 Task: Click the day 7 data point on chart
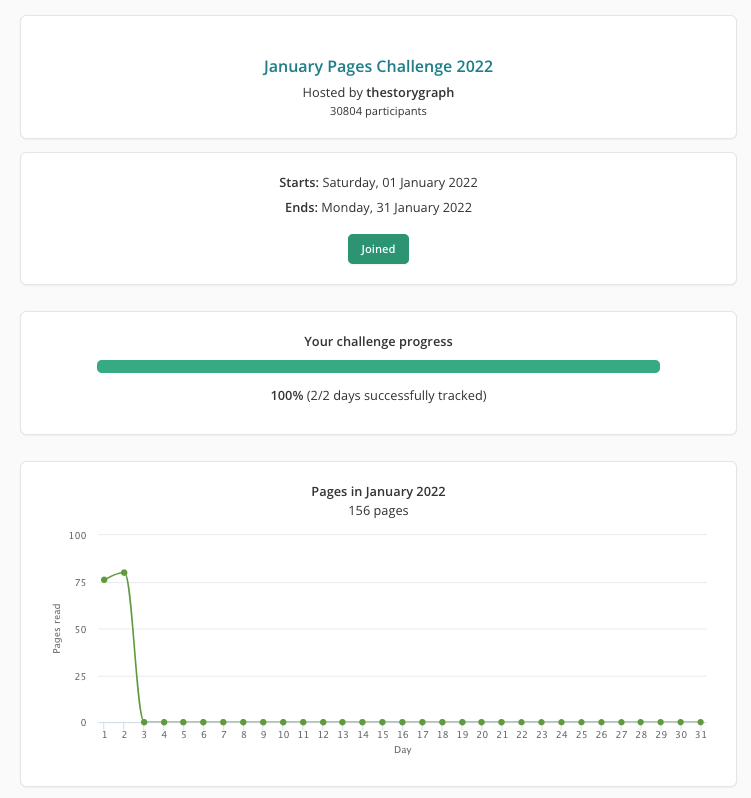[223, 722]
